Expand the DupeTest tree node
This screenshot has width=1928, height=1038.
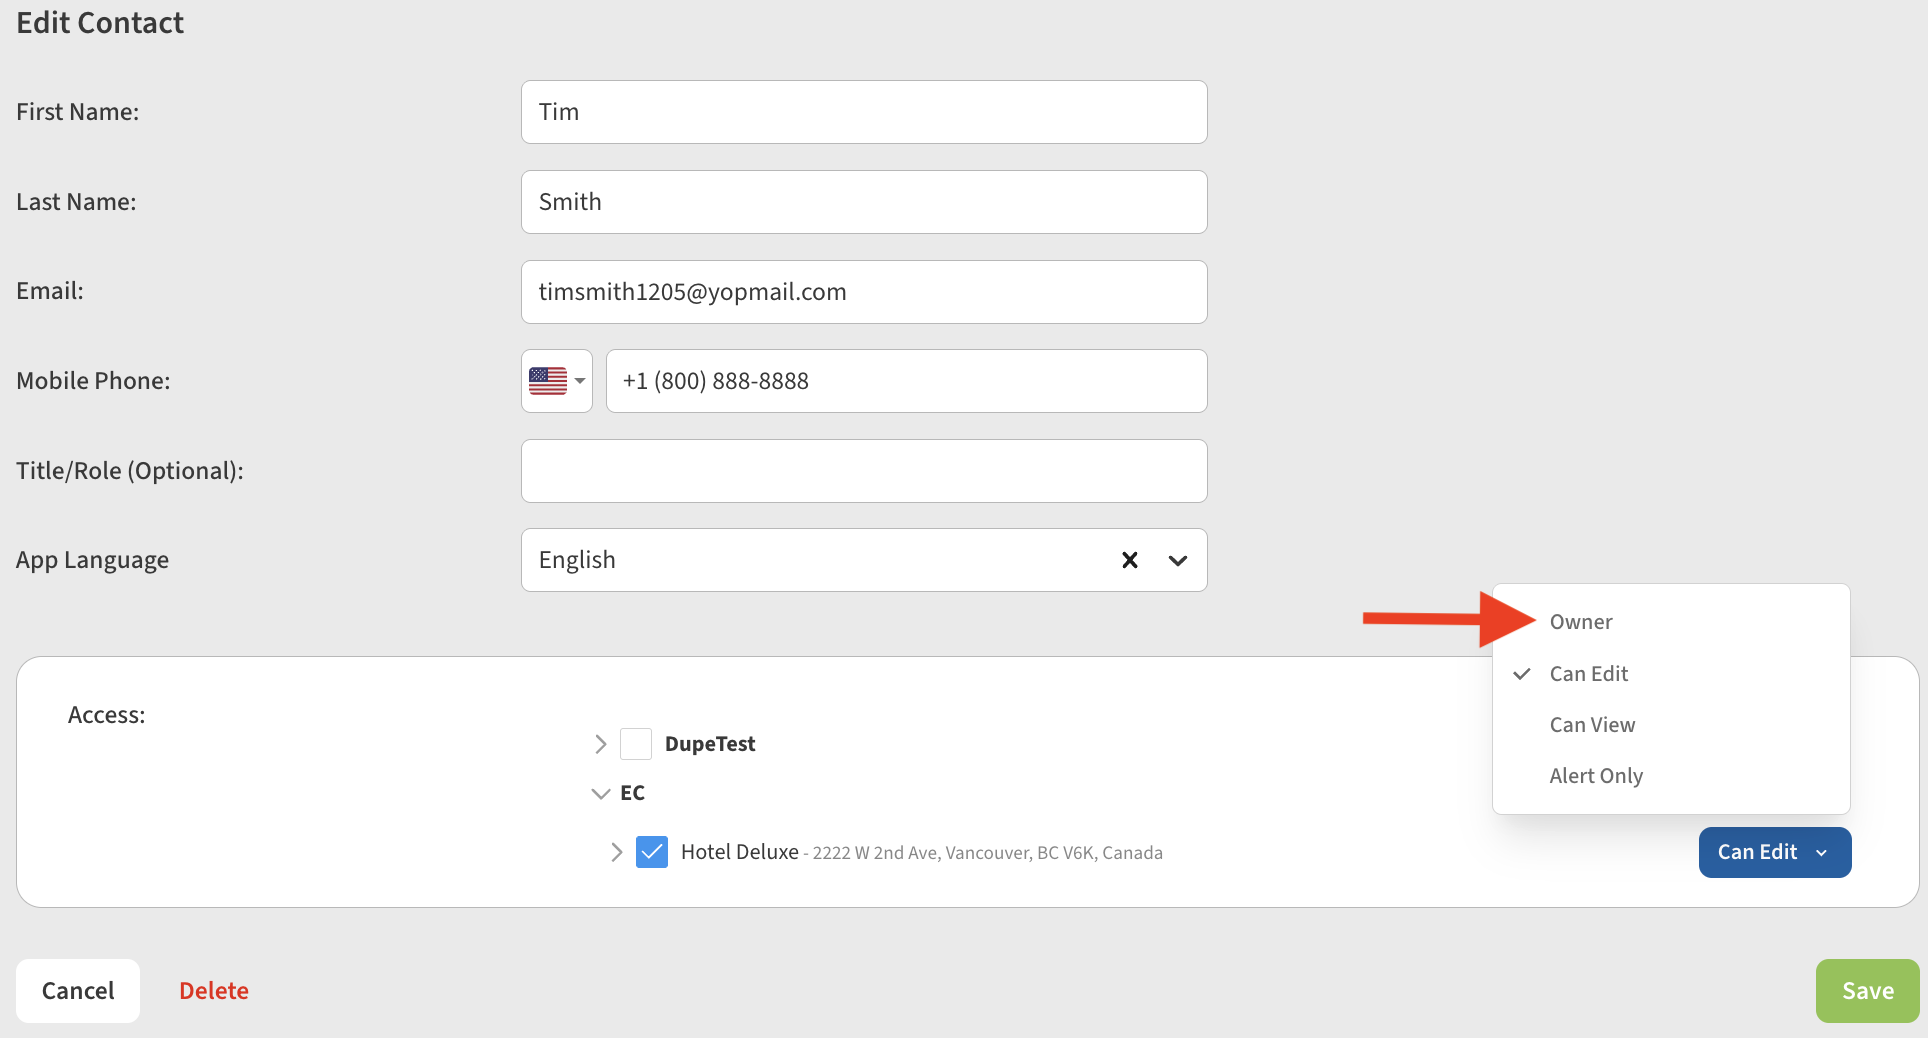[600, 744]
